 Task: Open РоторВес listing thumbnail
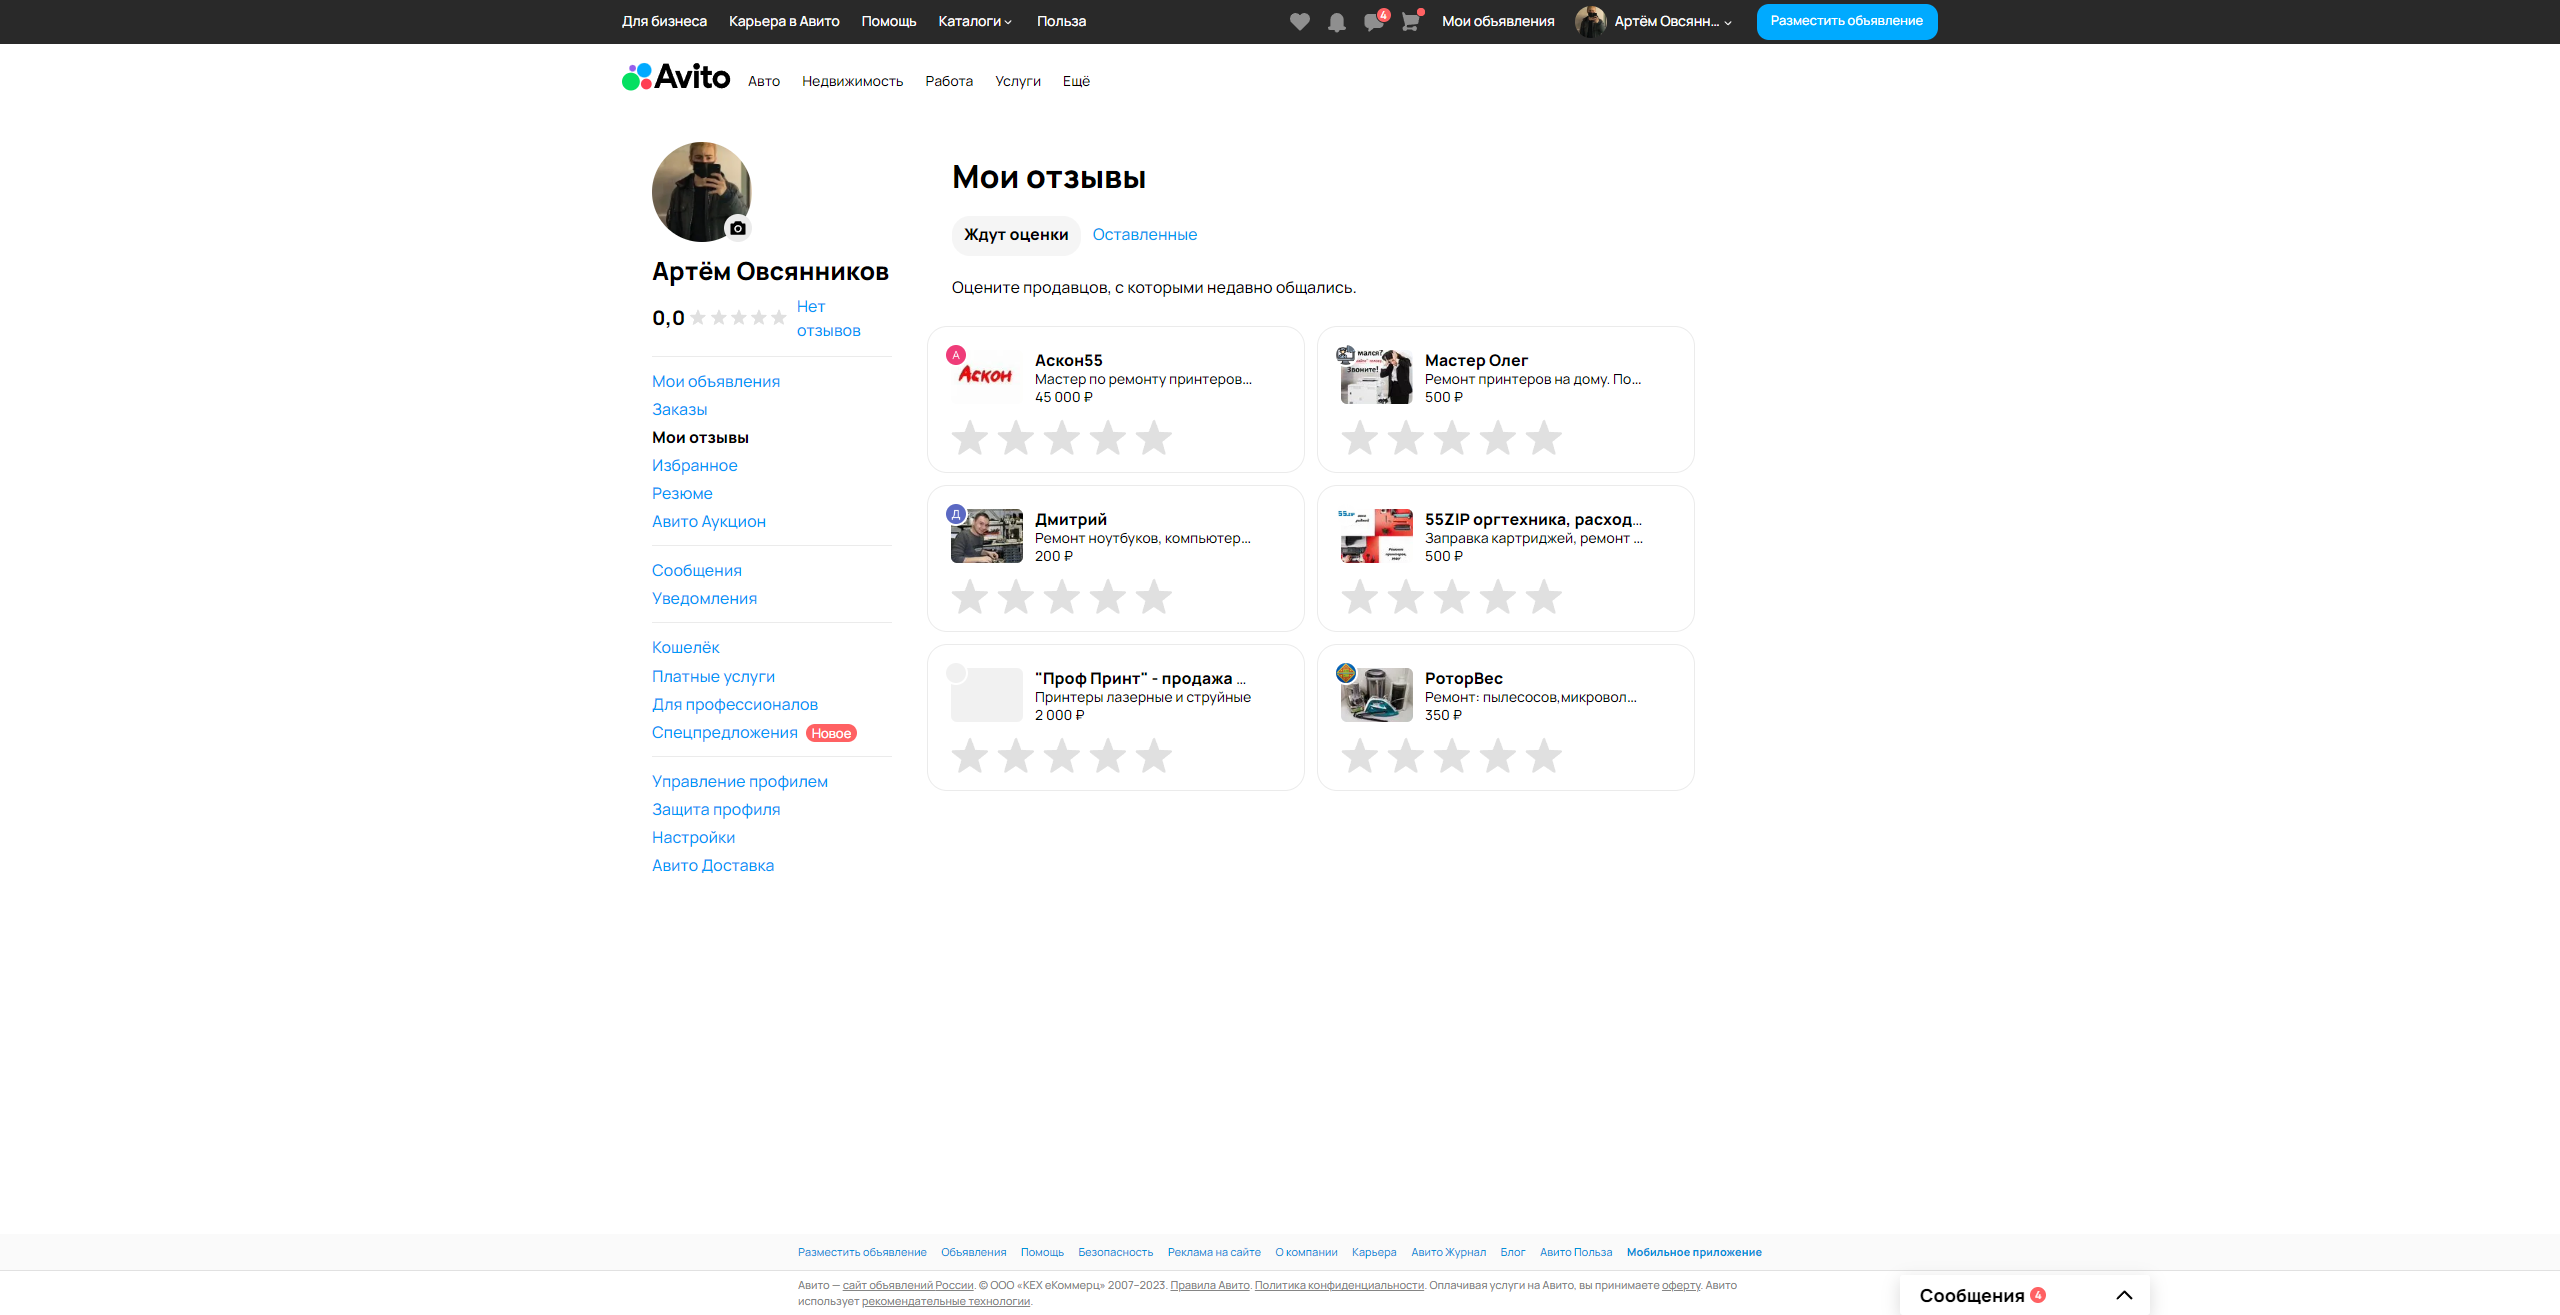tap(1377, 695)
